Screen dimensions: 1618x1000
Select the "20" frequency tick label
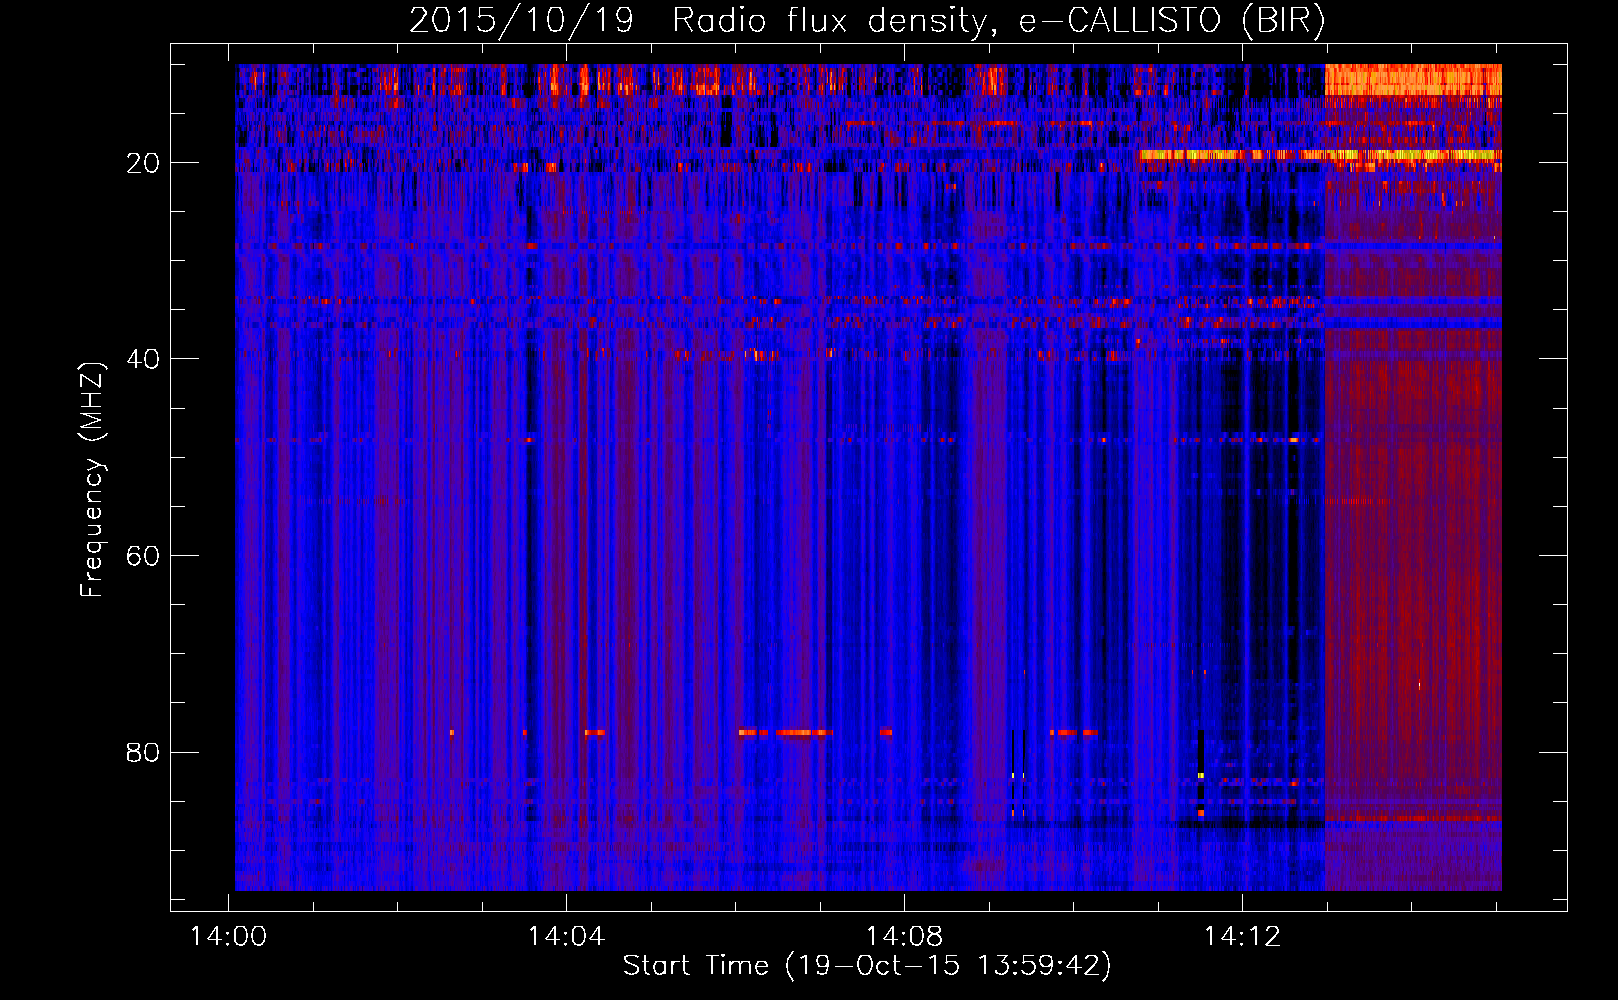144,163
